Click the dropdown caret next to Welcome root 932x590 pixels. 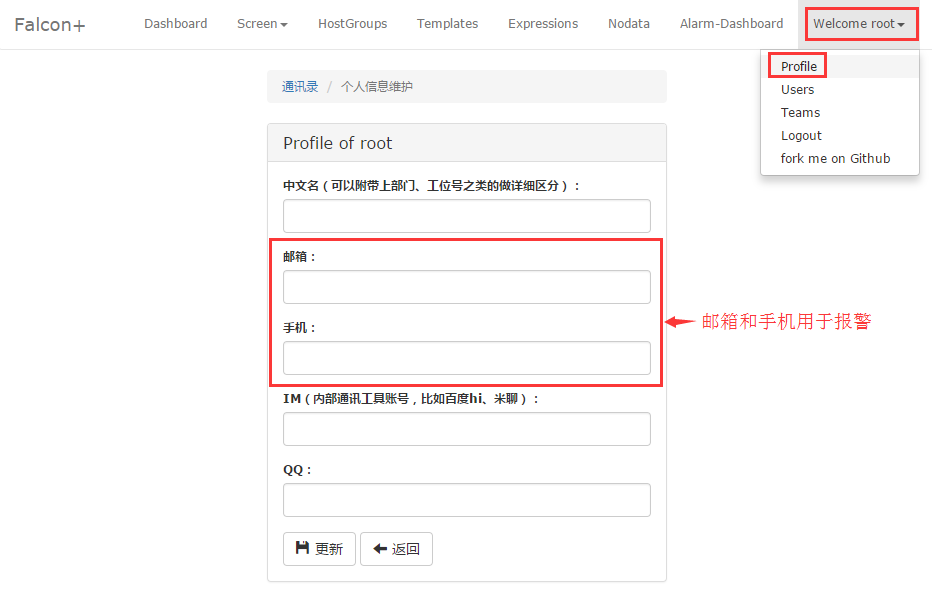903,24
